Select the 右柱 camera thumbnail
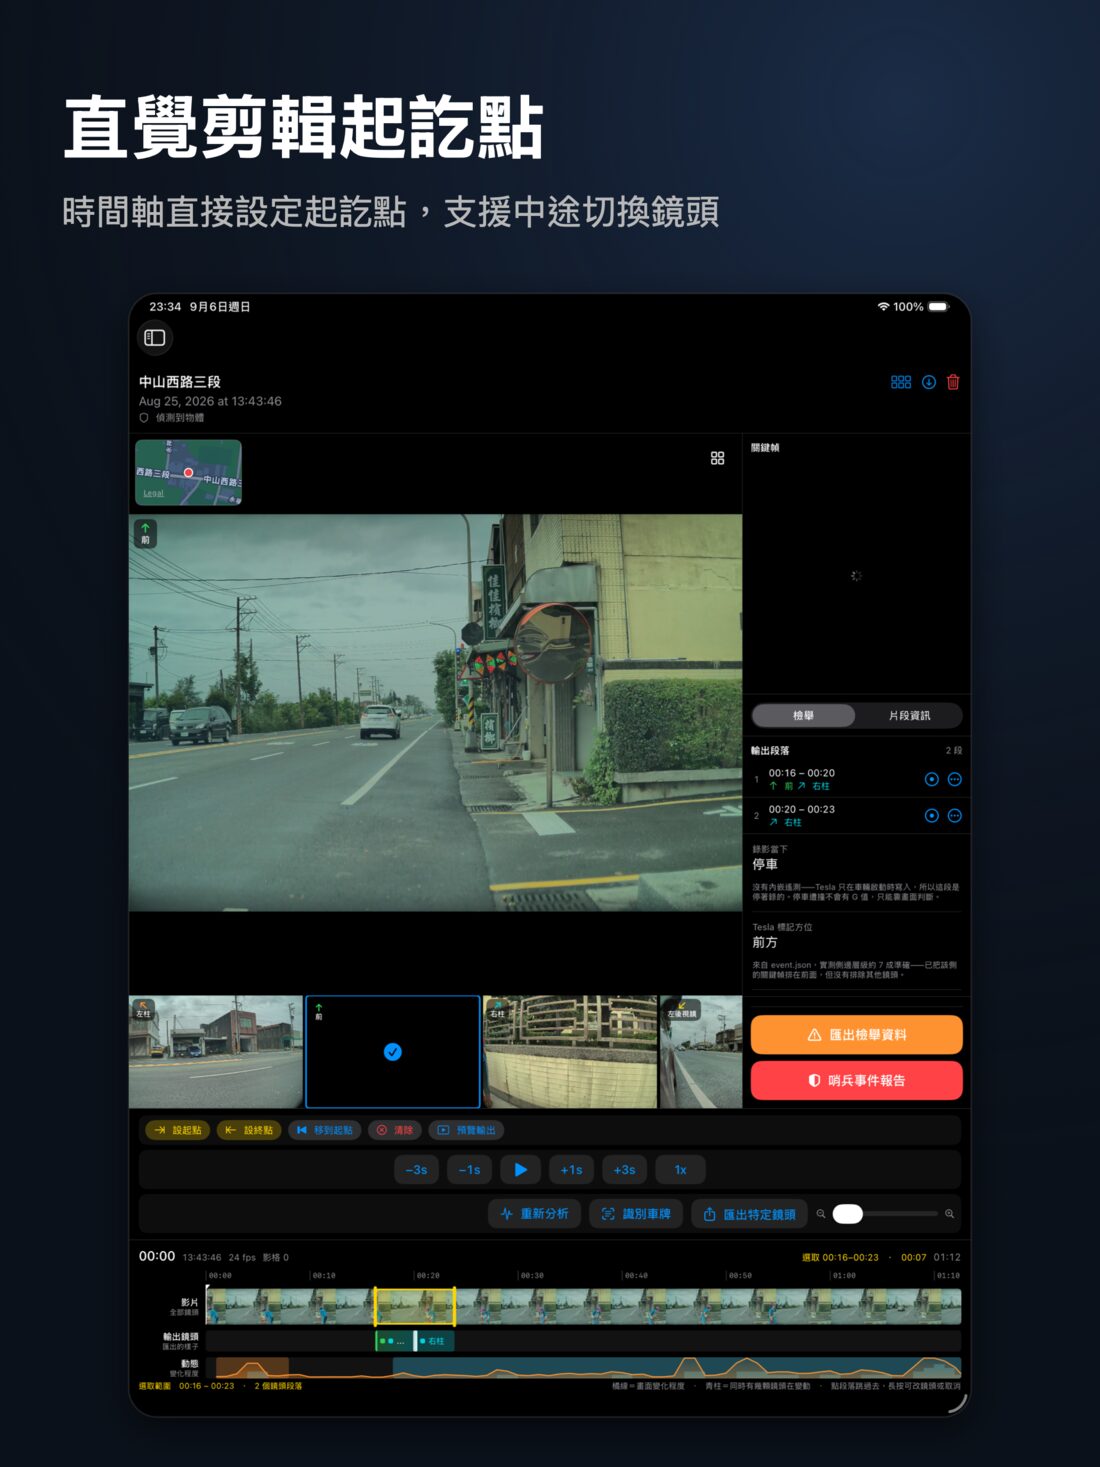Viewport: 1100px width, 1467px height. [570, 1052]
